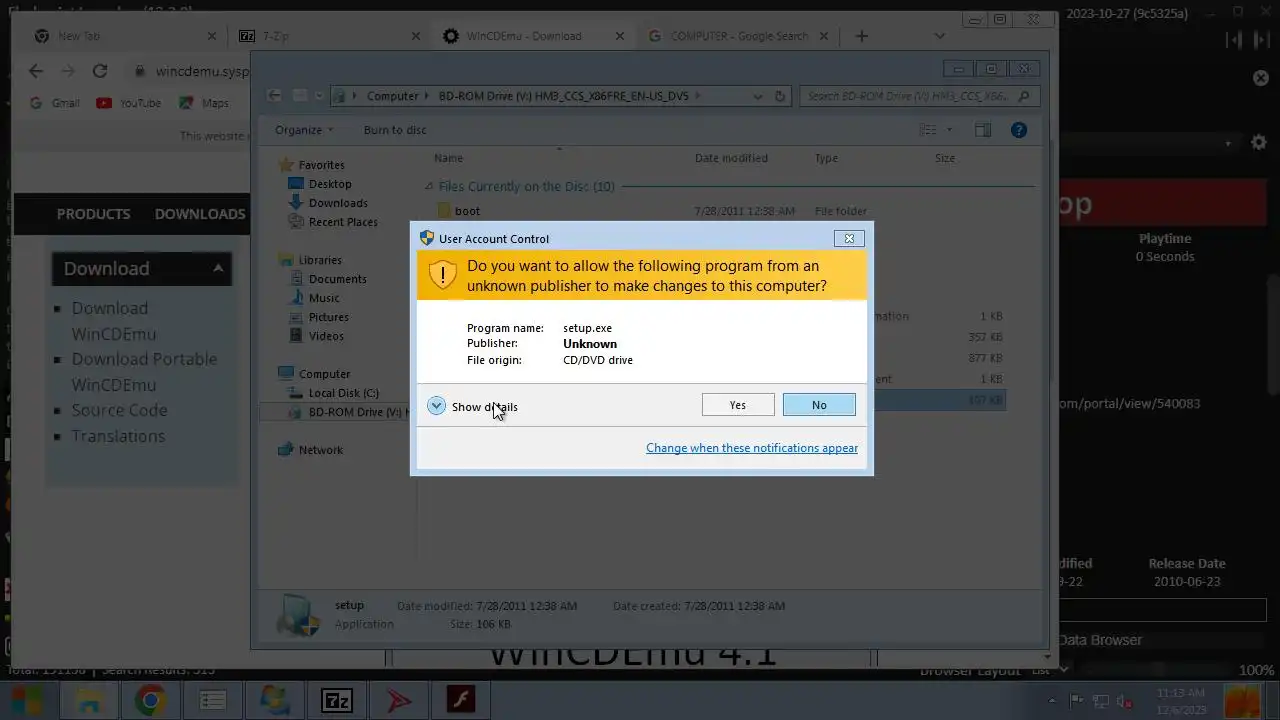Expand Show details in UAC dialog
The image size is (1280, 720).
point(473,406)
